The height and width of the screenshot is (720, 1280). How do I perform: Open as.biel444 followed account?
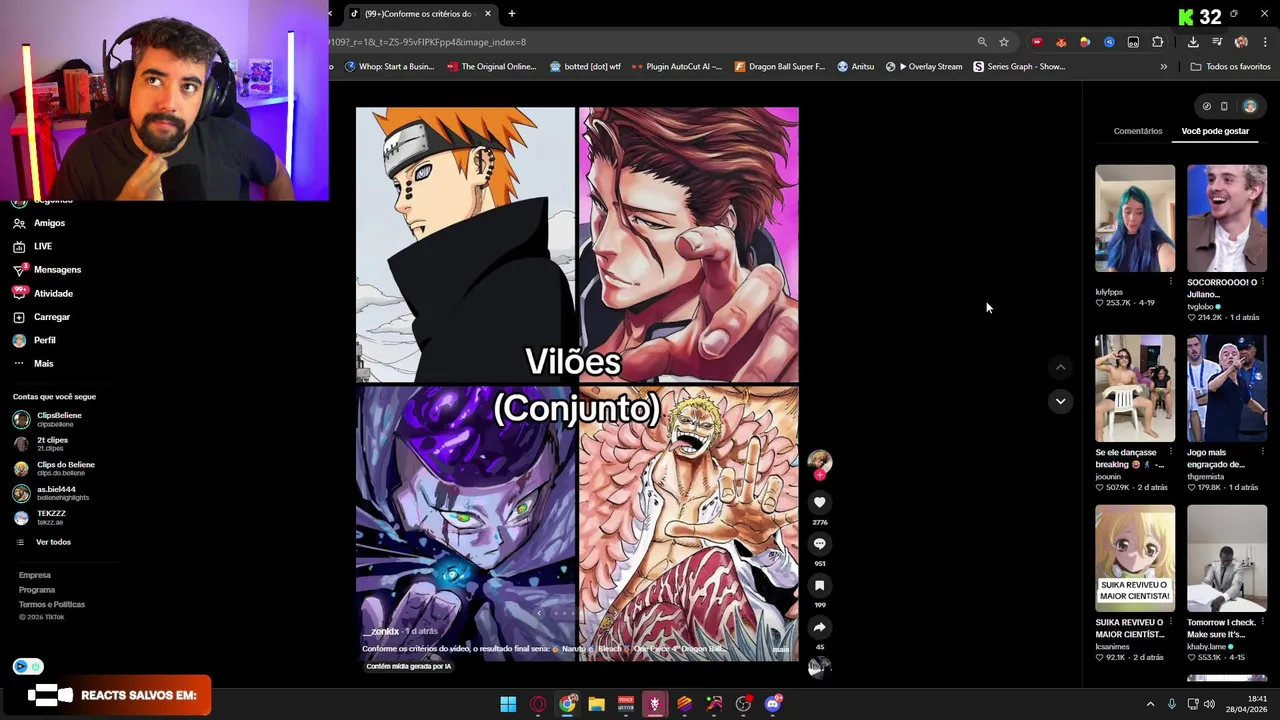pyautogui.click(x=51, y=493)
